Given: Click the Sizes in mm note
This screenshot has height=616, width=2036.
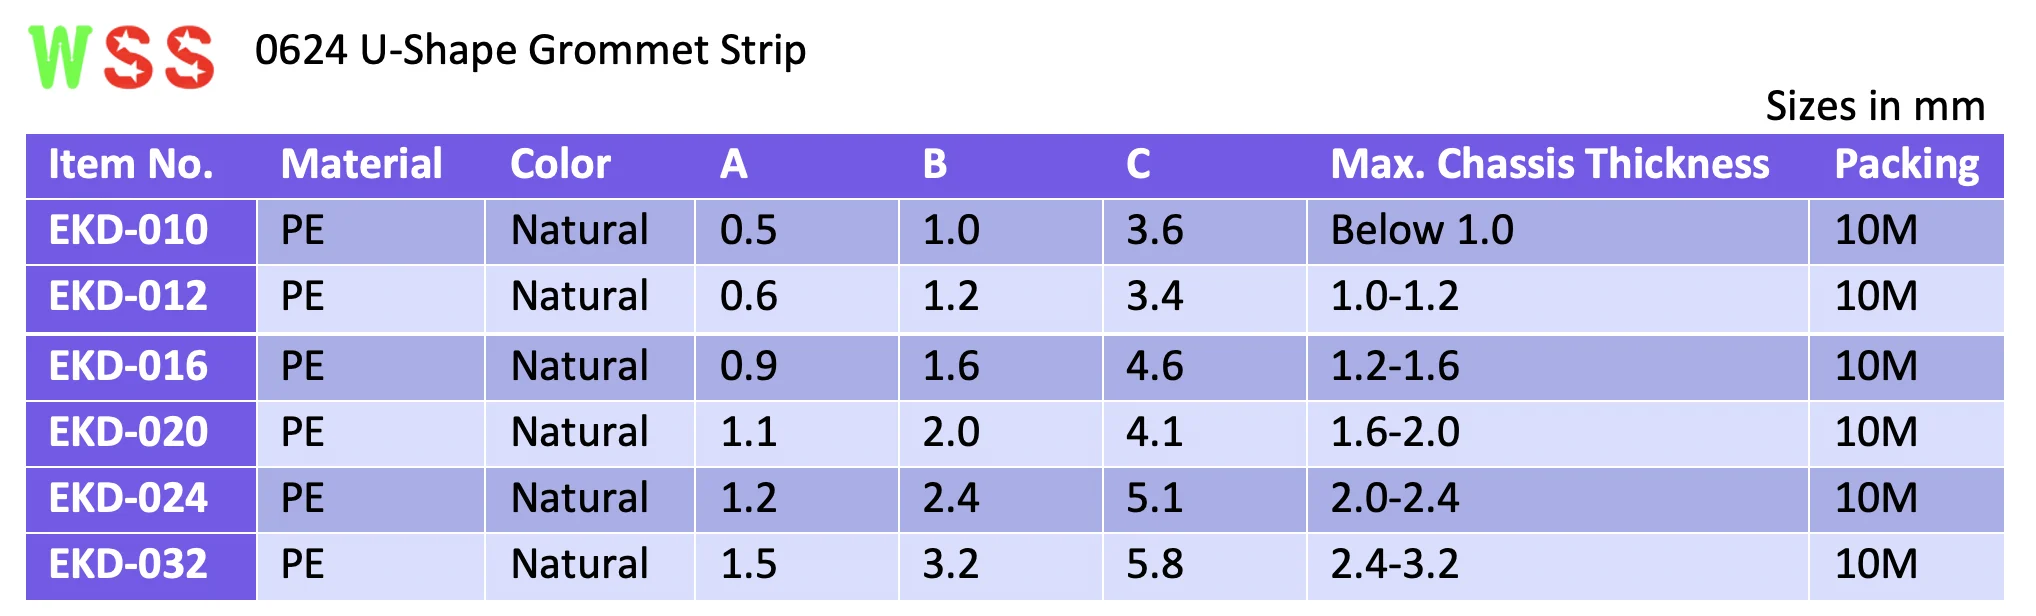Looking at the screenshot, I should (x=1874, y=106).
